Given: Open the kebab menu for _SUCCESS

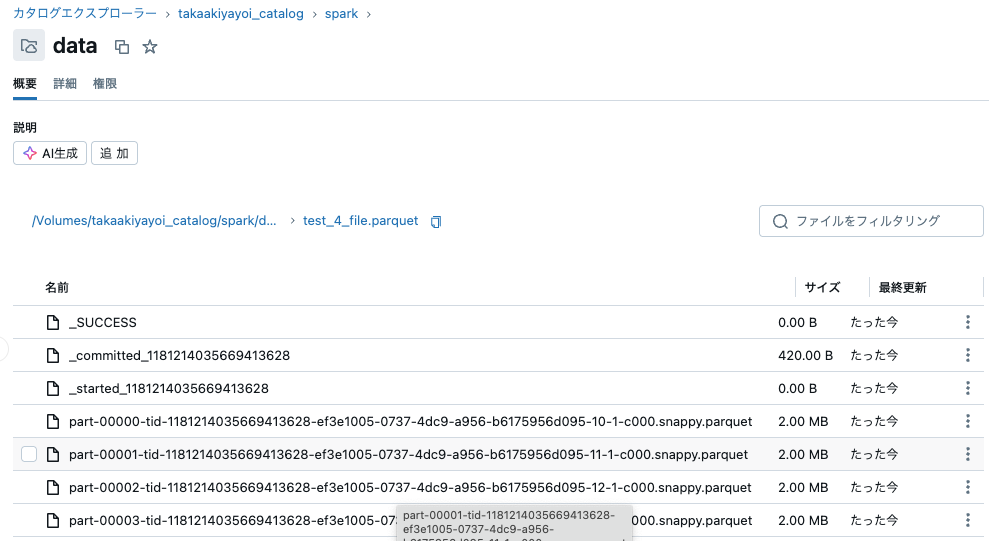Looking at the screenshot, I should (968, 322).
